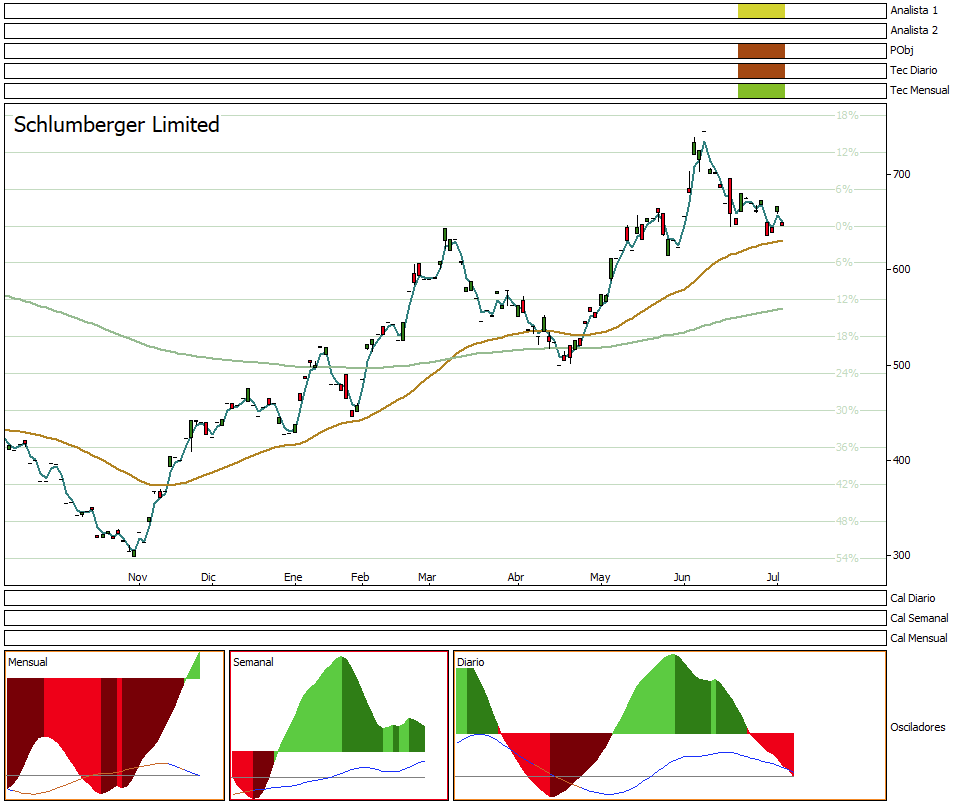The image size is (955, 804).
Task: Click the brown Tec Diario indicator block
Action: coord(761,71)
